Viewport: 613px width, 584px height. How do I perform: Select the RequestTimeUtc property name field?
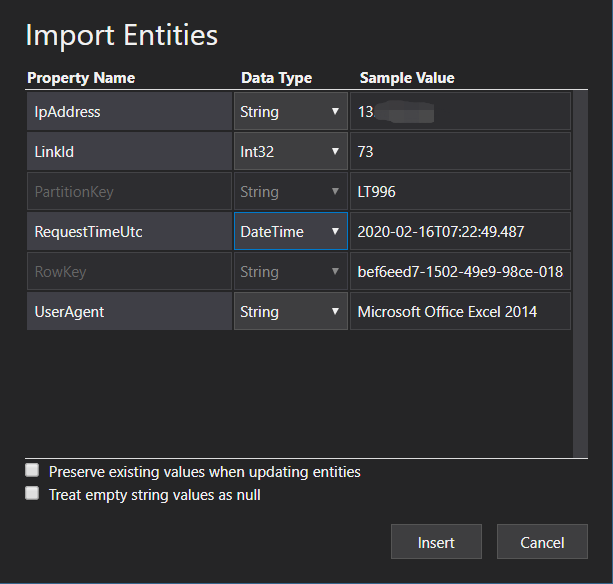(x=130, y=232)
